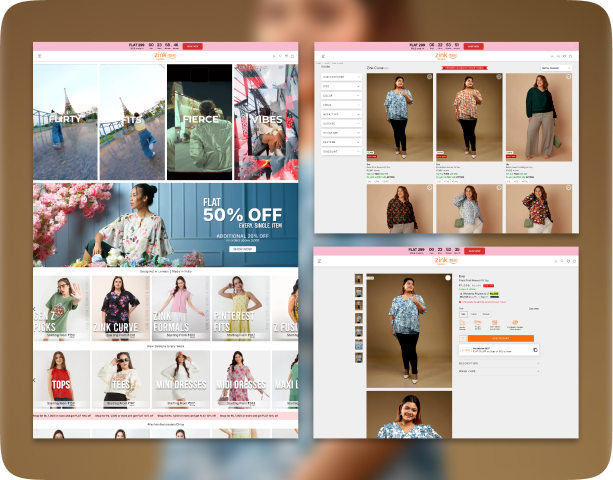The image size is (613, 480).
Task: Open the Tops category tile
Action: point(62,383)
